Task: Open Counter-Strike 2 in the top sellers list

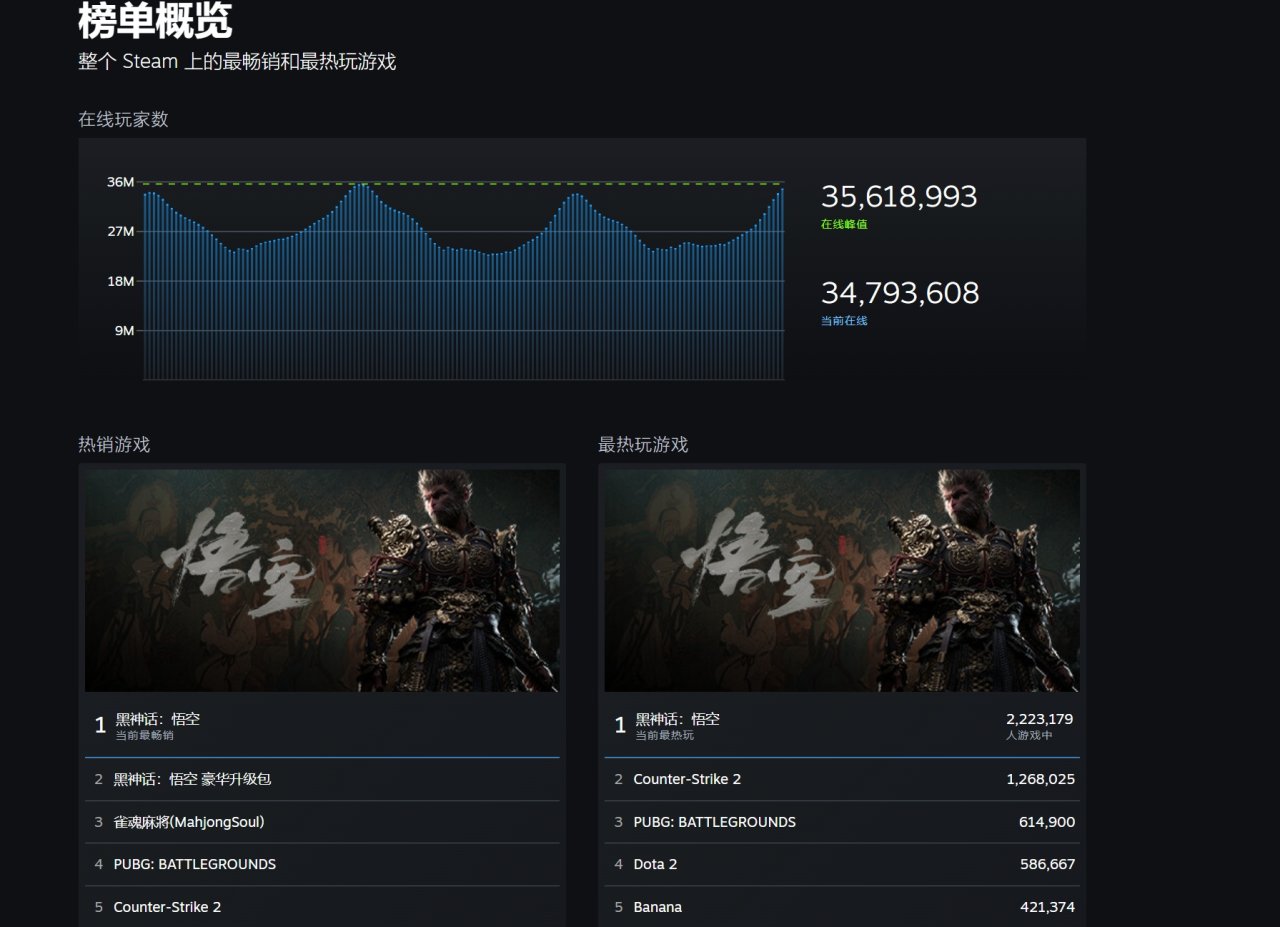Action: click(322, 907)
